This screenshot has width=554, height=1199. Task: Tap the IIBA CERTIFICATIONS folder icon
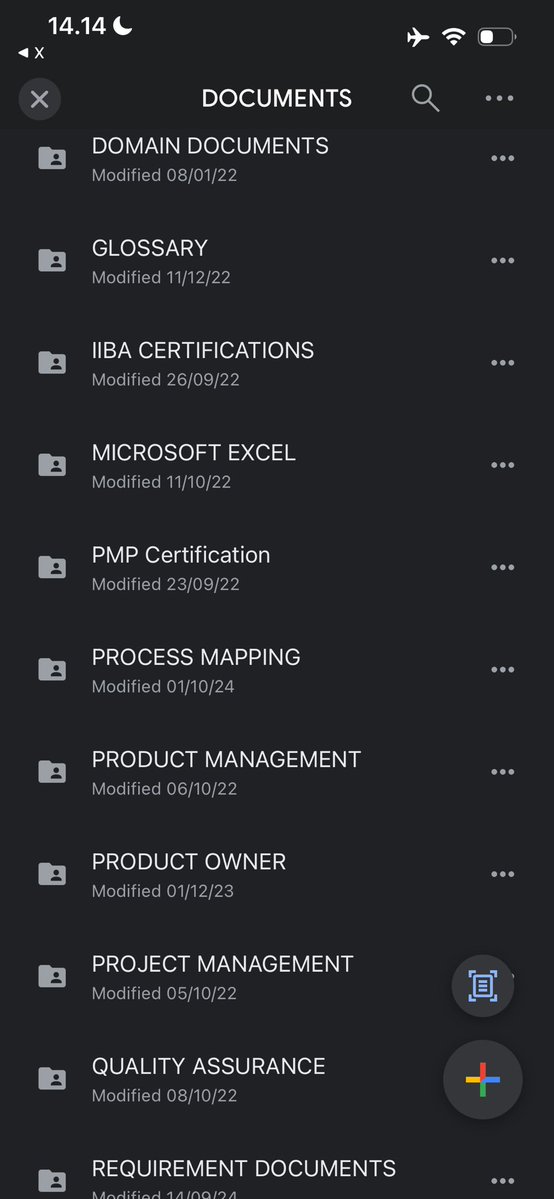click(x=52, y=362)
